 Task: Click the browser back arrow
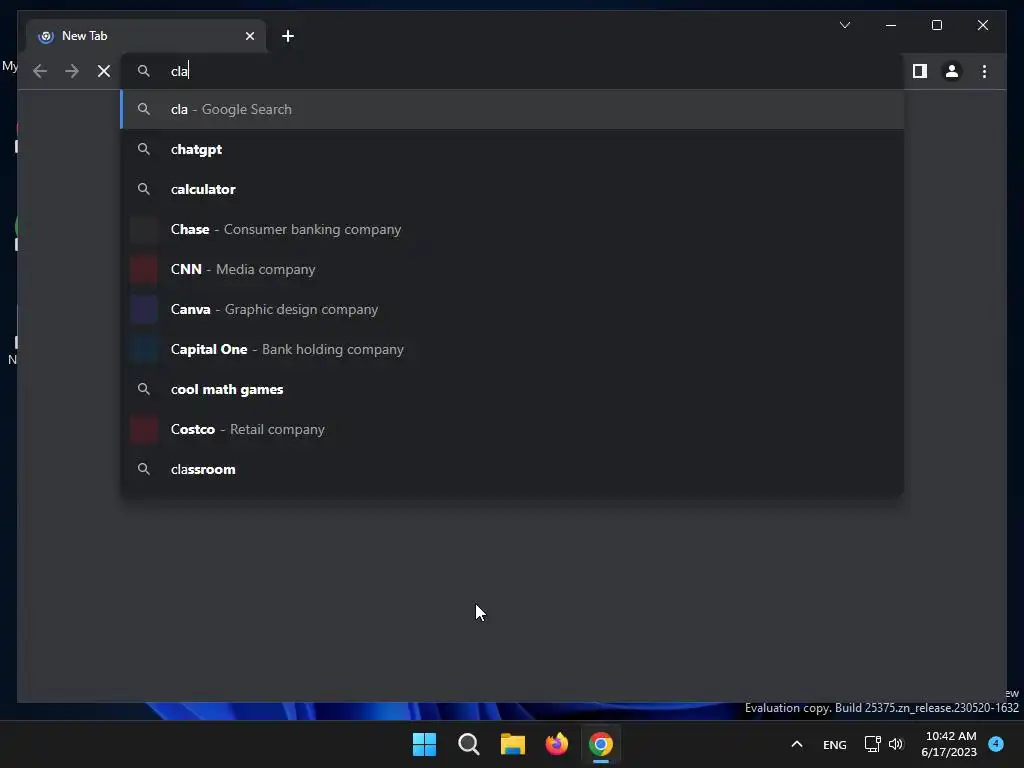[x=40, y=71]
